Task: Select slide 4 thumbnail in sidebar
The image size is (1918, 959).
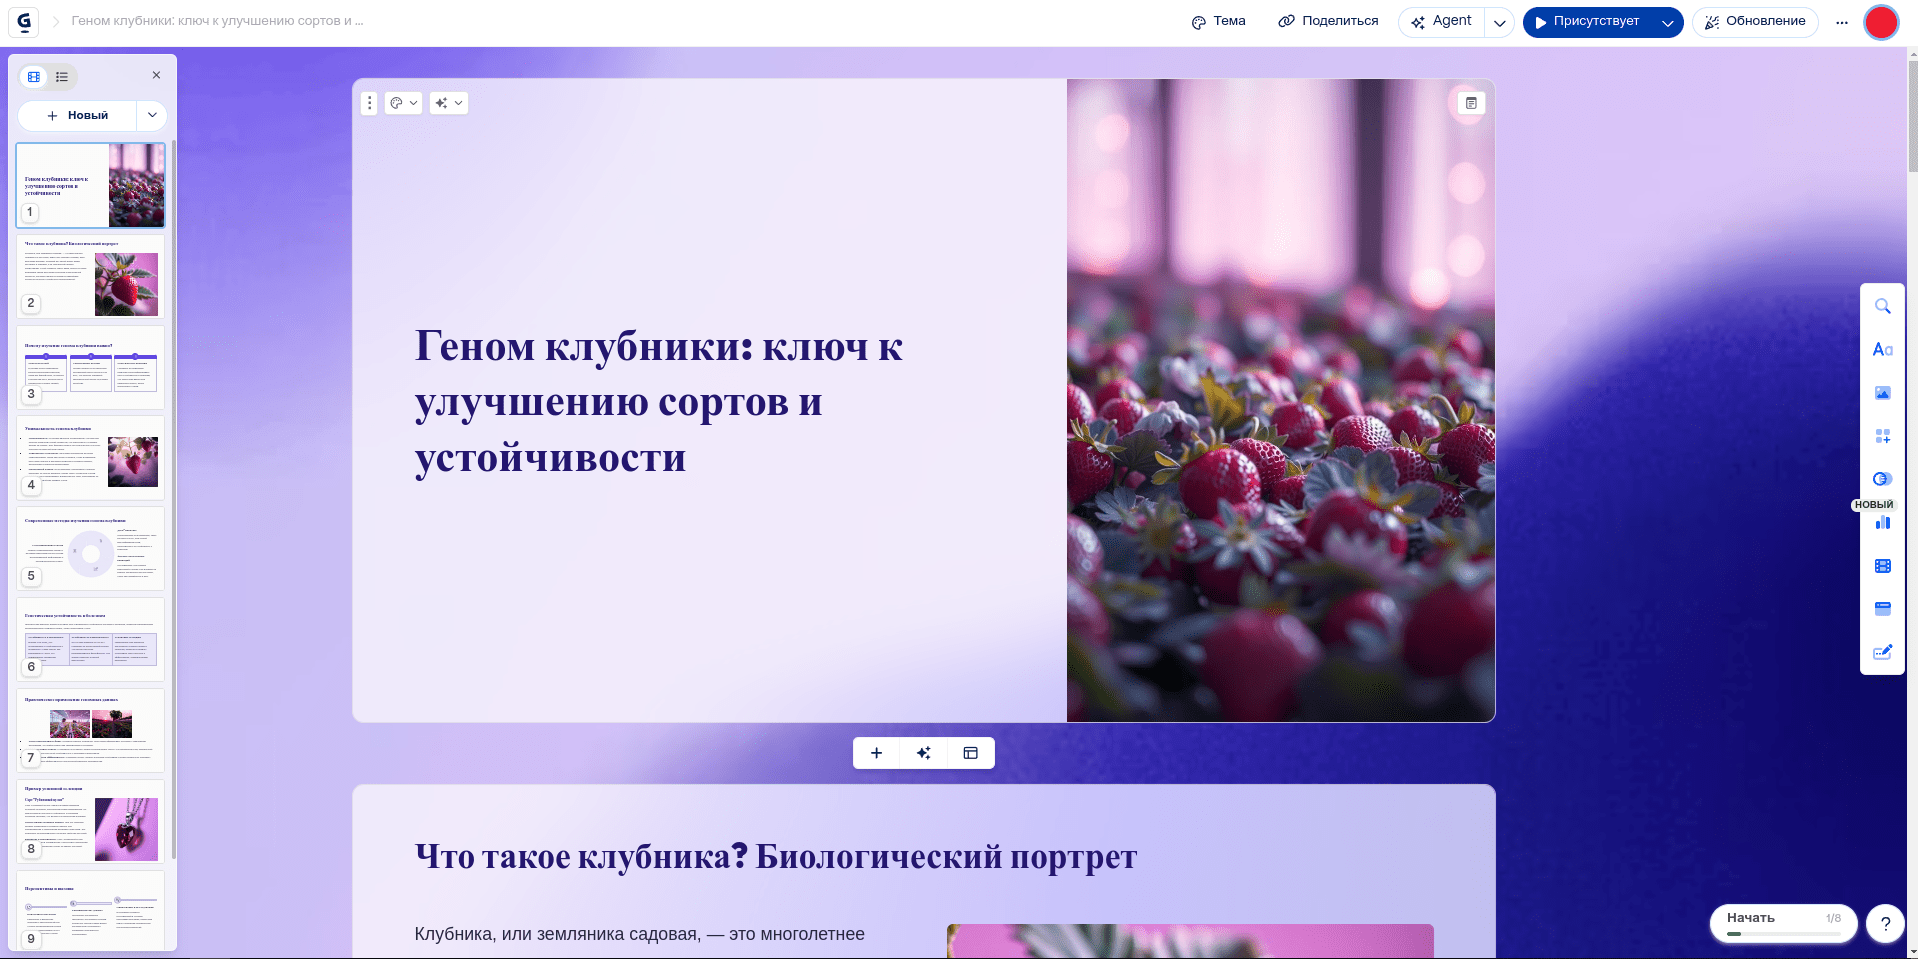Action: pos(91,458)
